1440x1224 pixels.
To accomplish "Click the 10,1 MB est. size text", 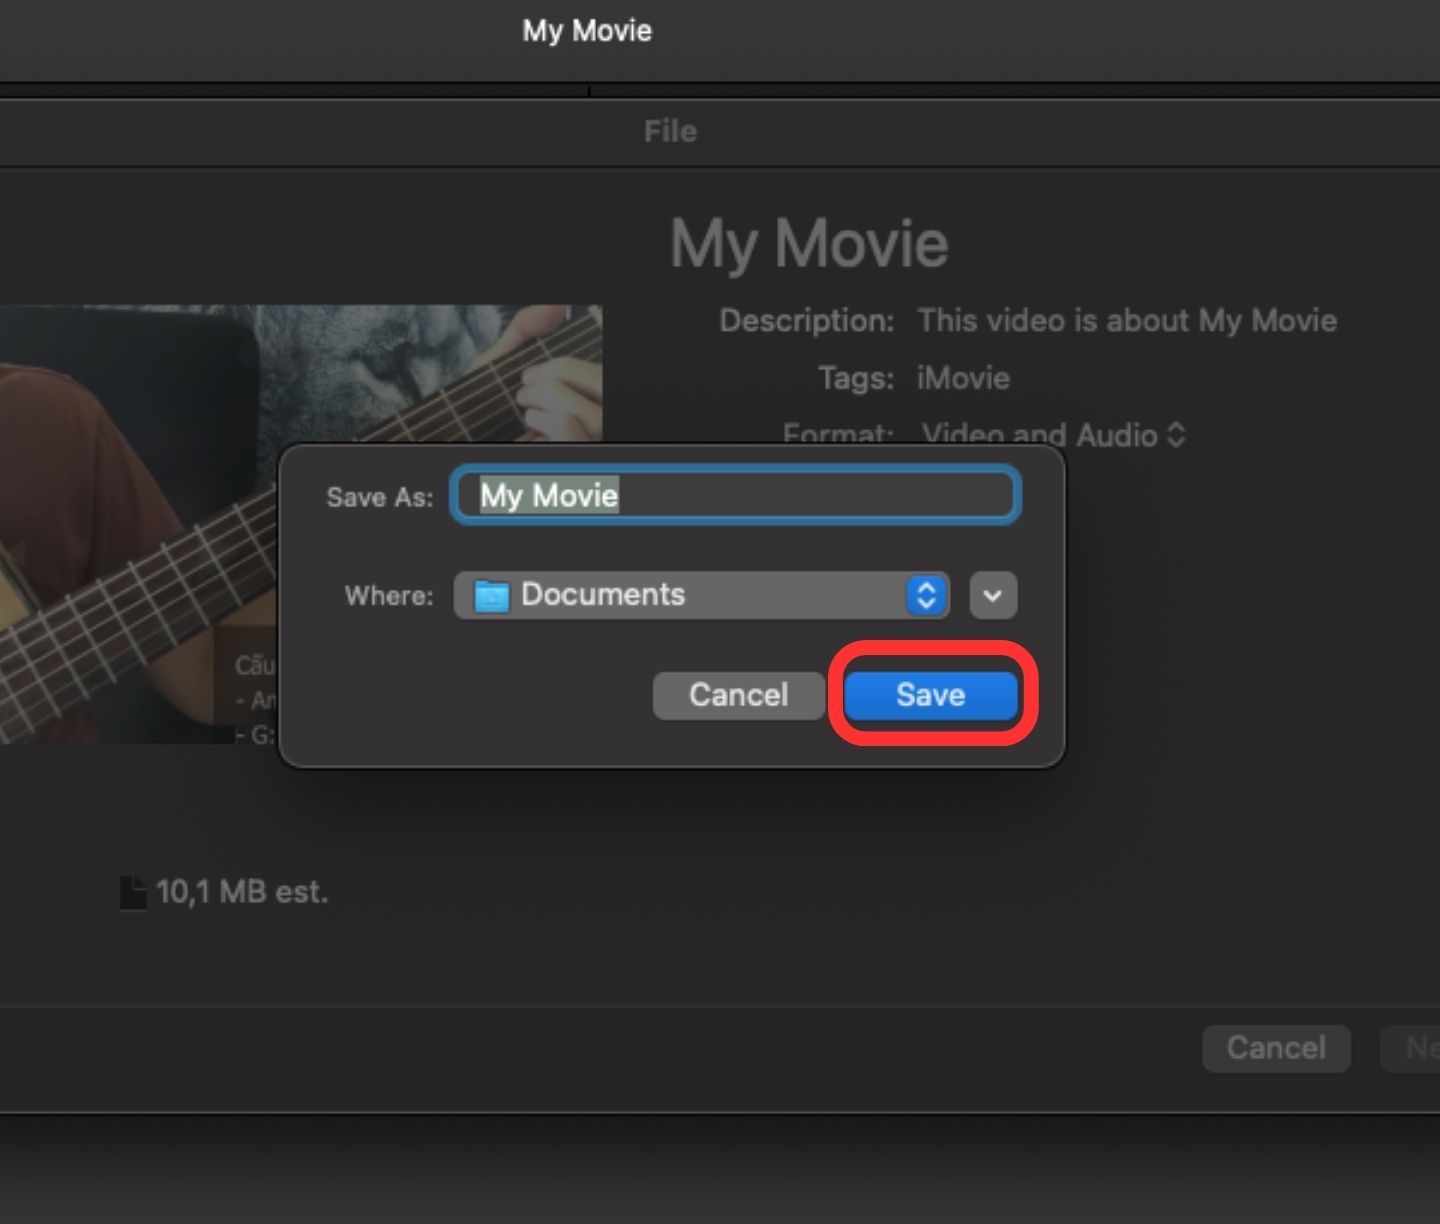I will pyautogui.click(x=242, y=892).
